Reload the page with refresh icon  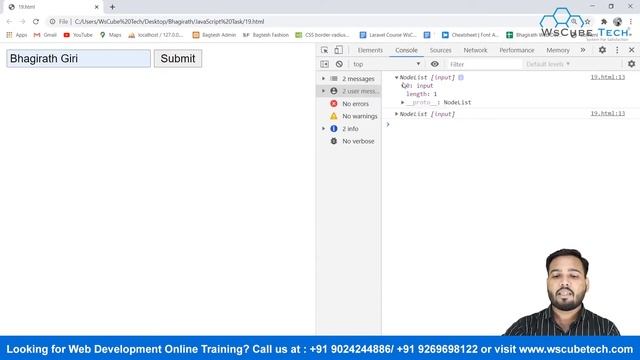(36, 22)
